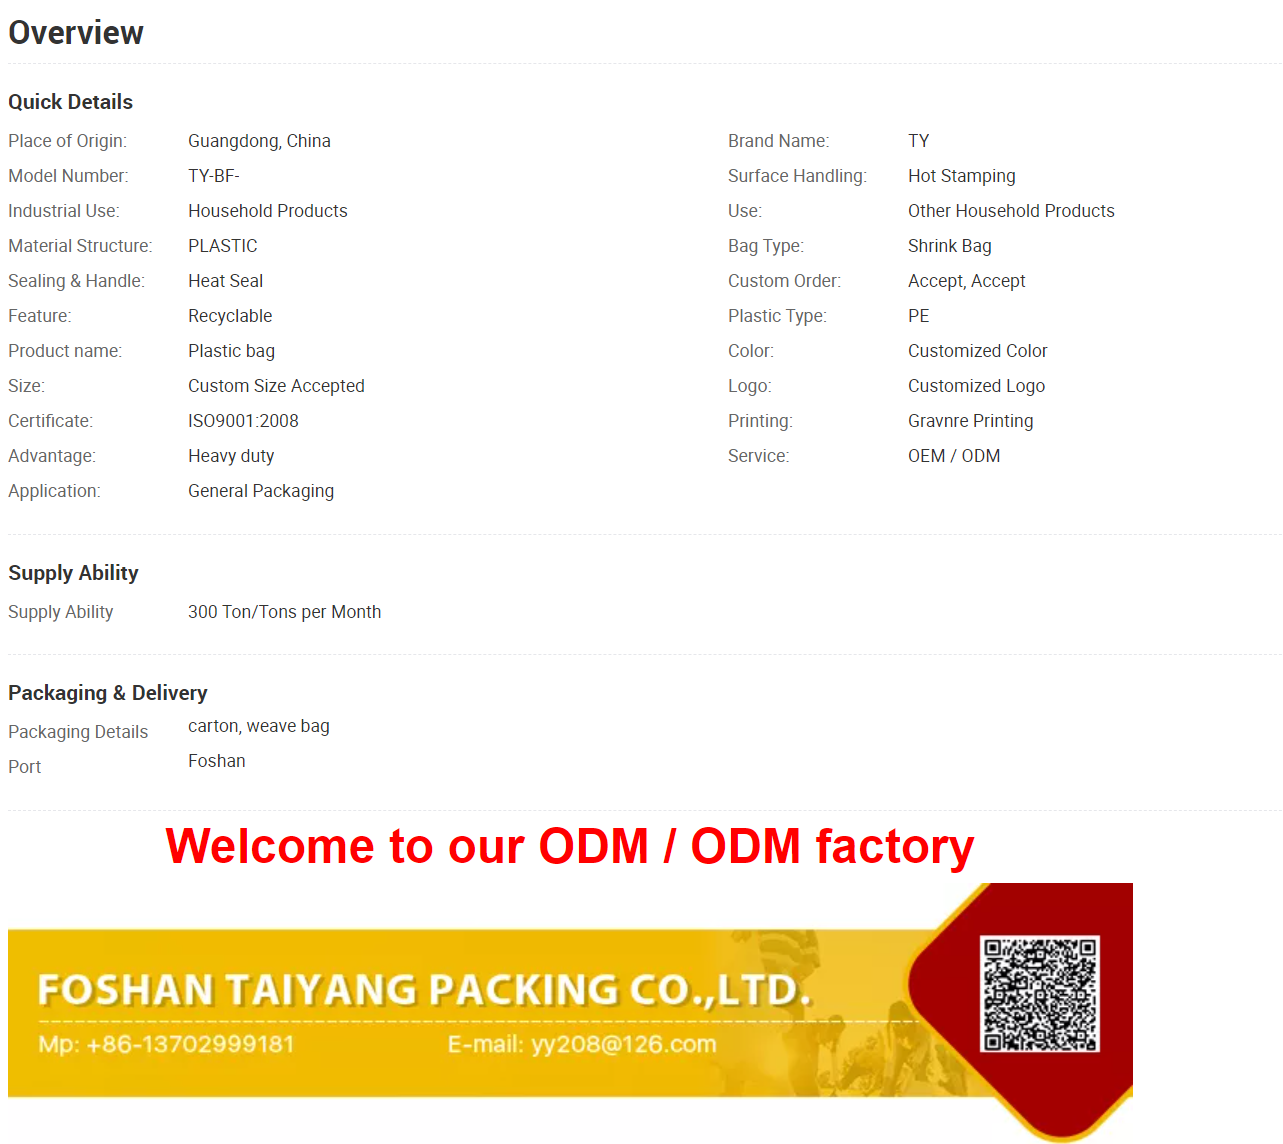
Task: Click the Other Household Products value
Action: point(1011,211)
